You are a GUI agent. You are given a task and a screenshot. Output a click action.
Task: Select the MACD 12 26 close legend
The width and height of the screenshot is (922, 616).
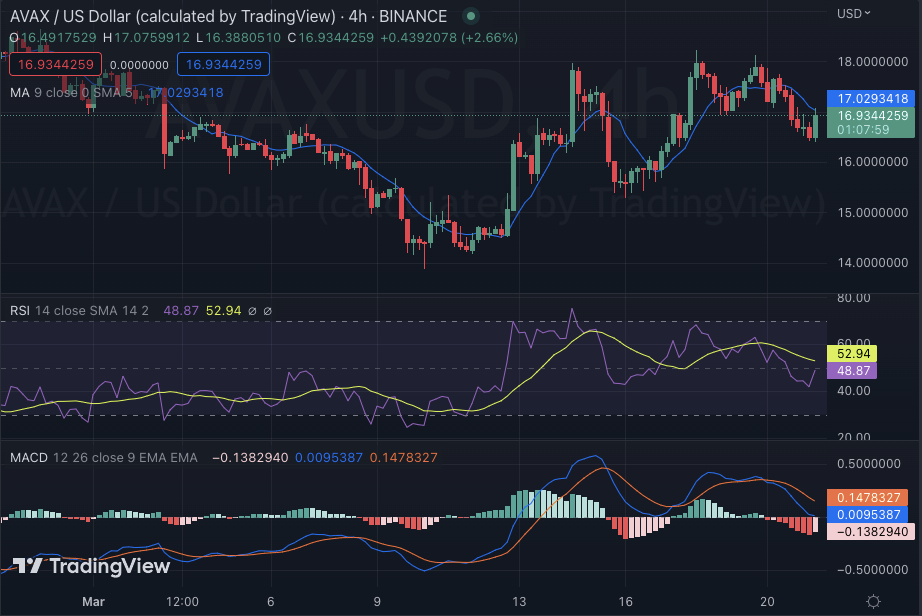click(x=103, y=457)
